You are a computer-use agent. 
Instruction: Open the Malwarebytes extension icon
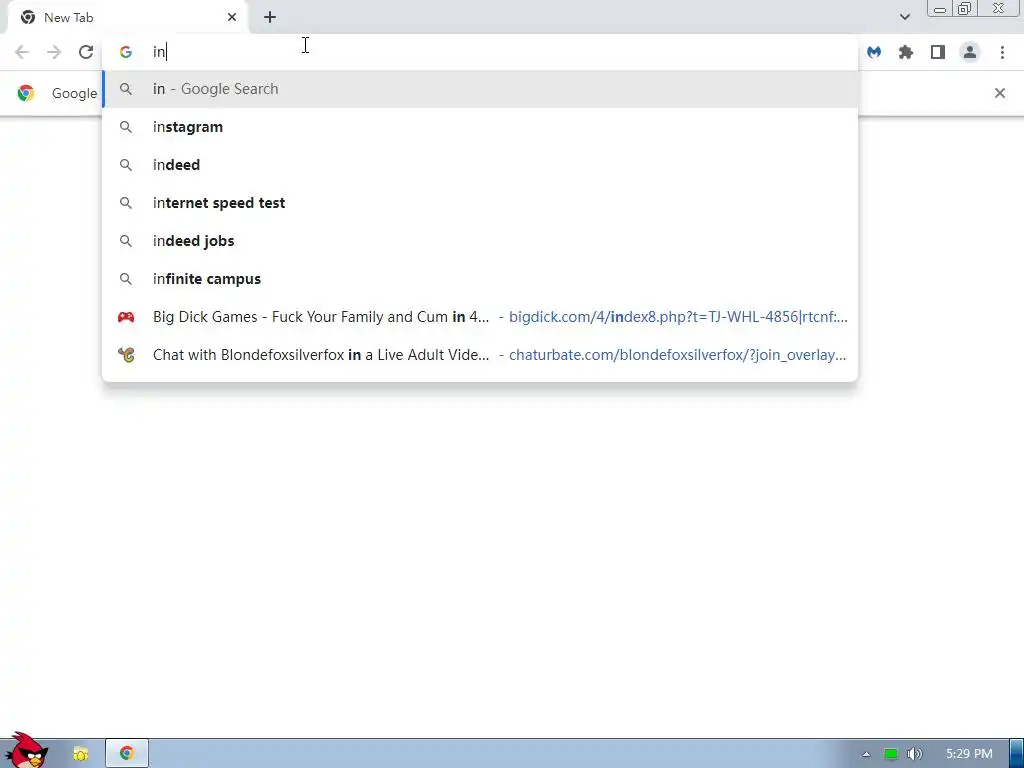[874, 52]
